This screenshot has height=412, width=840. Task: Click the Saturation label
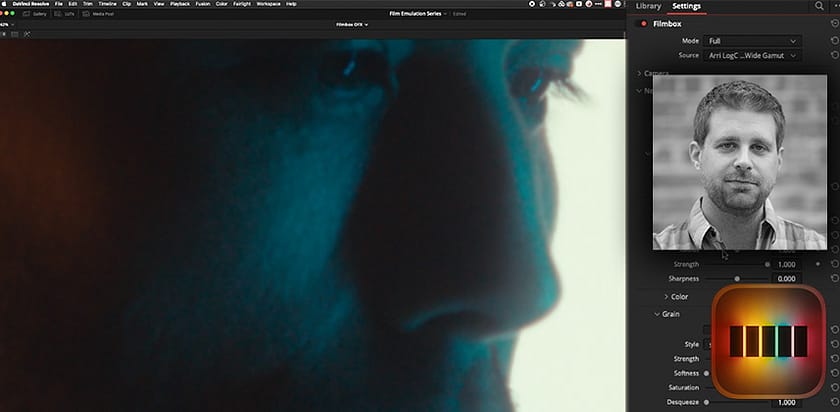[x=684, y=388]
